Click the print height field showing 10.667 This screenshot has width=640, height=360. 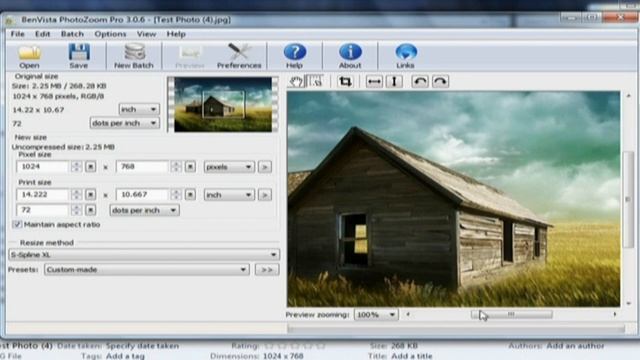[x=142, y=195]
